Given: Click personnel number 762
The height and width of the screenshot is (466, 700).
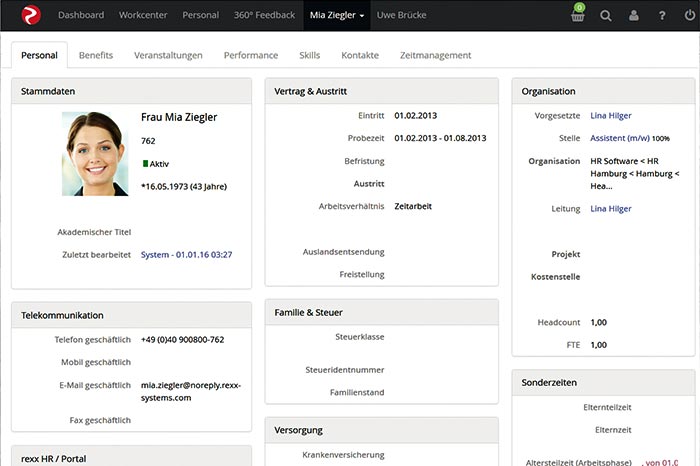Looking at the screenshot, I should (148, 141).
